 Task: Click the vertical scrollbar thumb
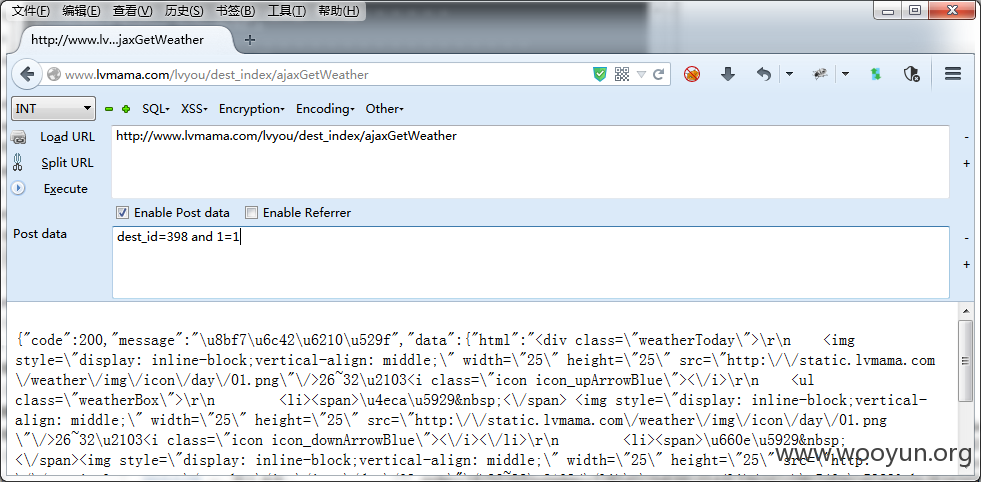[x=965, y=361]
